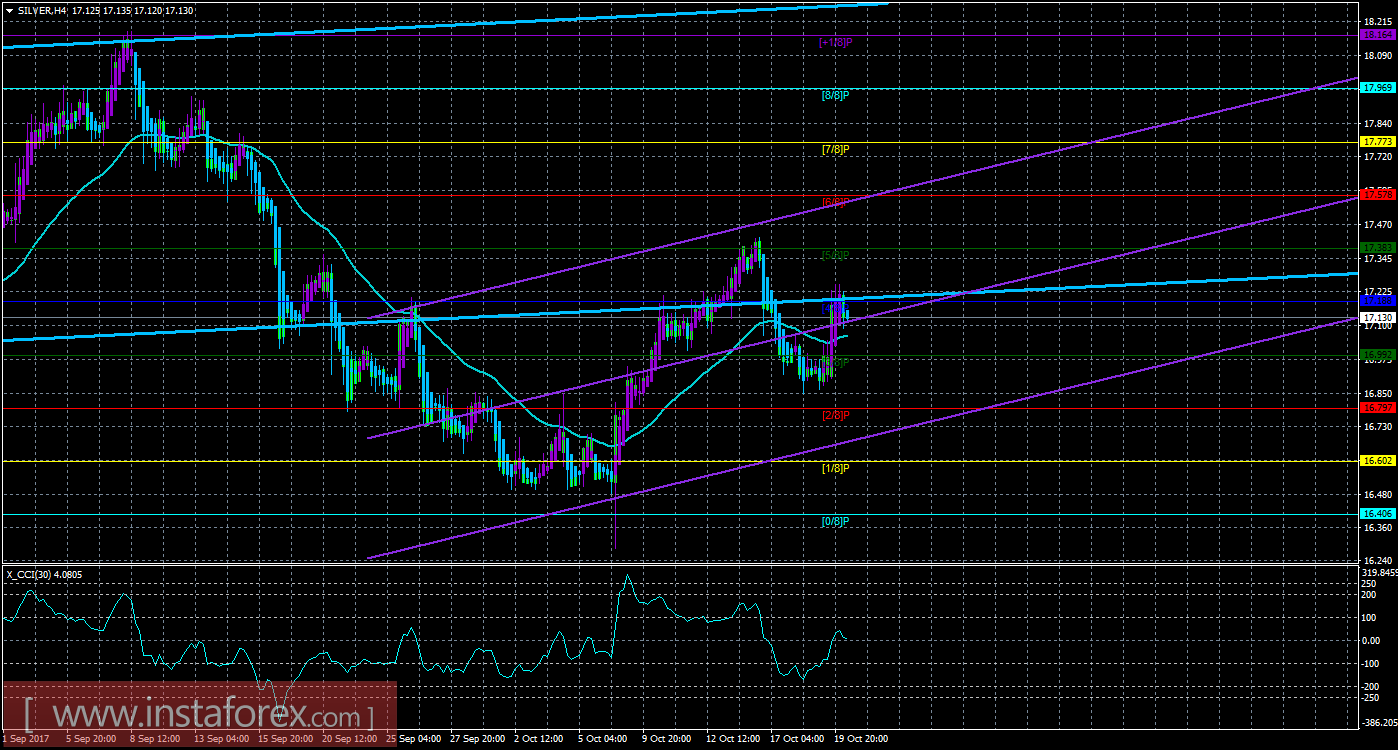Click the 17.720 price axis value
The image size is (1398, 750).
[1378, 158]
